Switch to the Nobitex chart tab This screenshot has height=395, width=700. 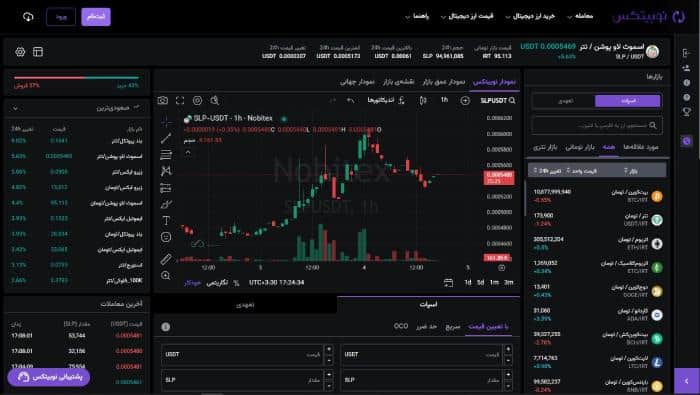(x=494, y=82)
